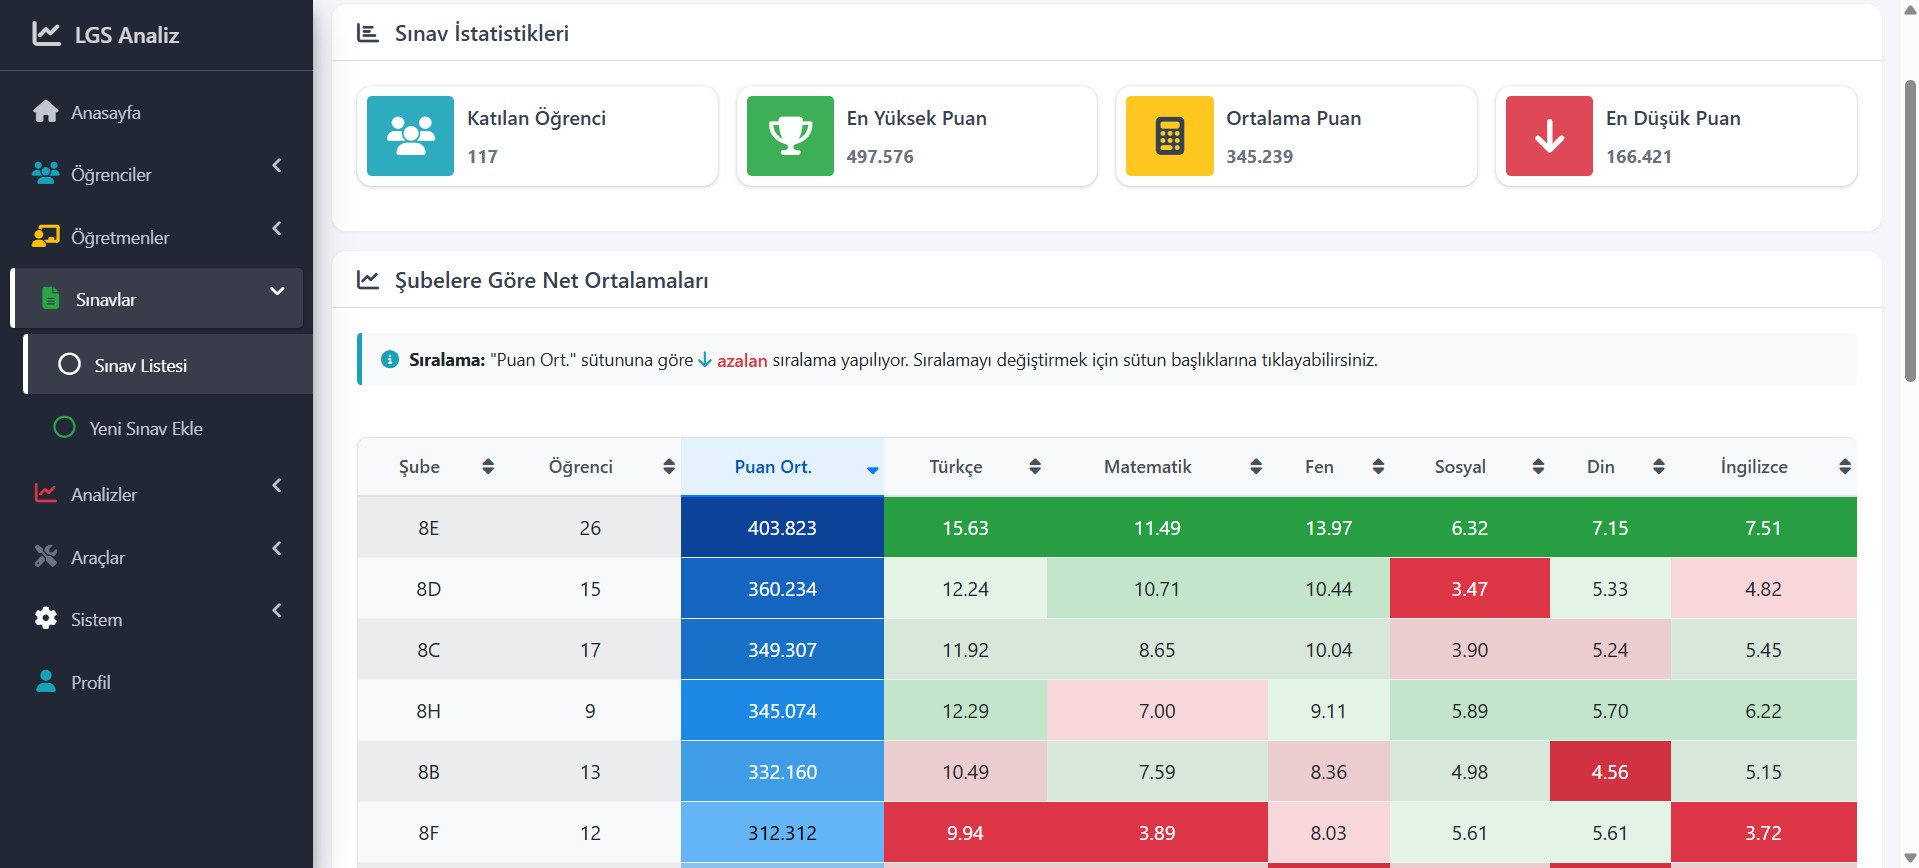Viewport: 1919px width, 868px height.
Task: Collapse the Sınavlar menu chevron
Action: click(x=277, y=291)
